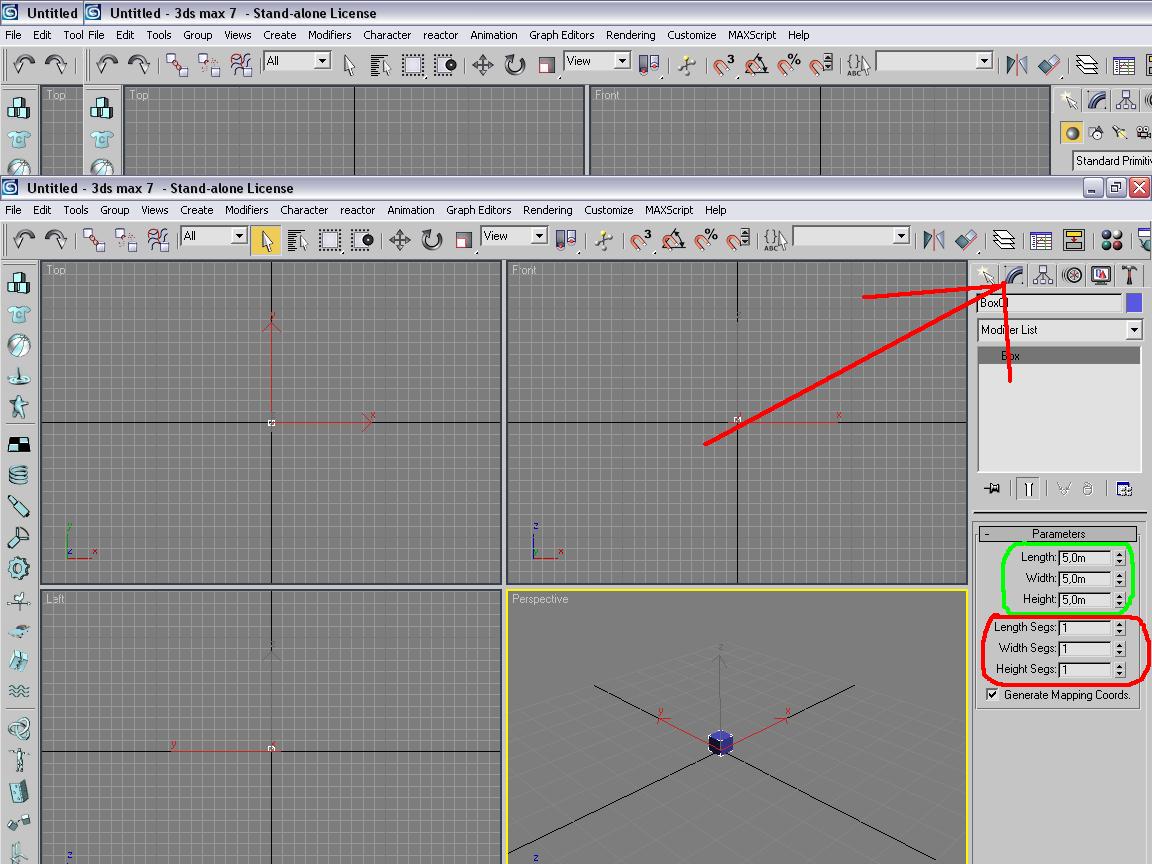Click Redo in the front window toolbar
1152x864 pixels.
pos(57,240)
